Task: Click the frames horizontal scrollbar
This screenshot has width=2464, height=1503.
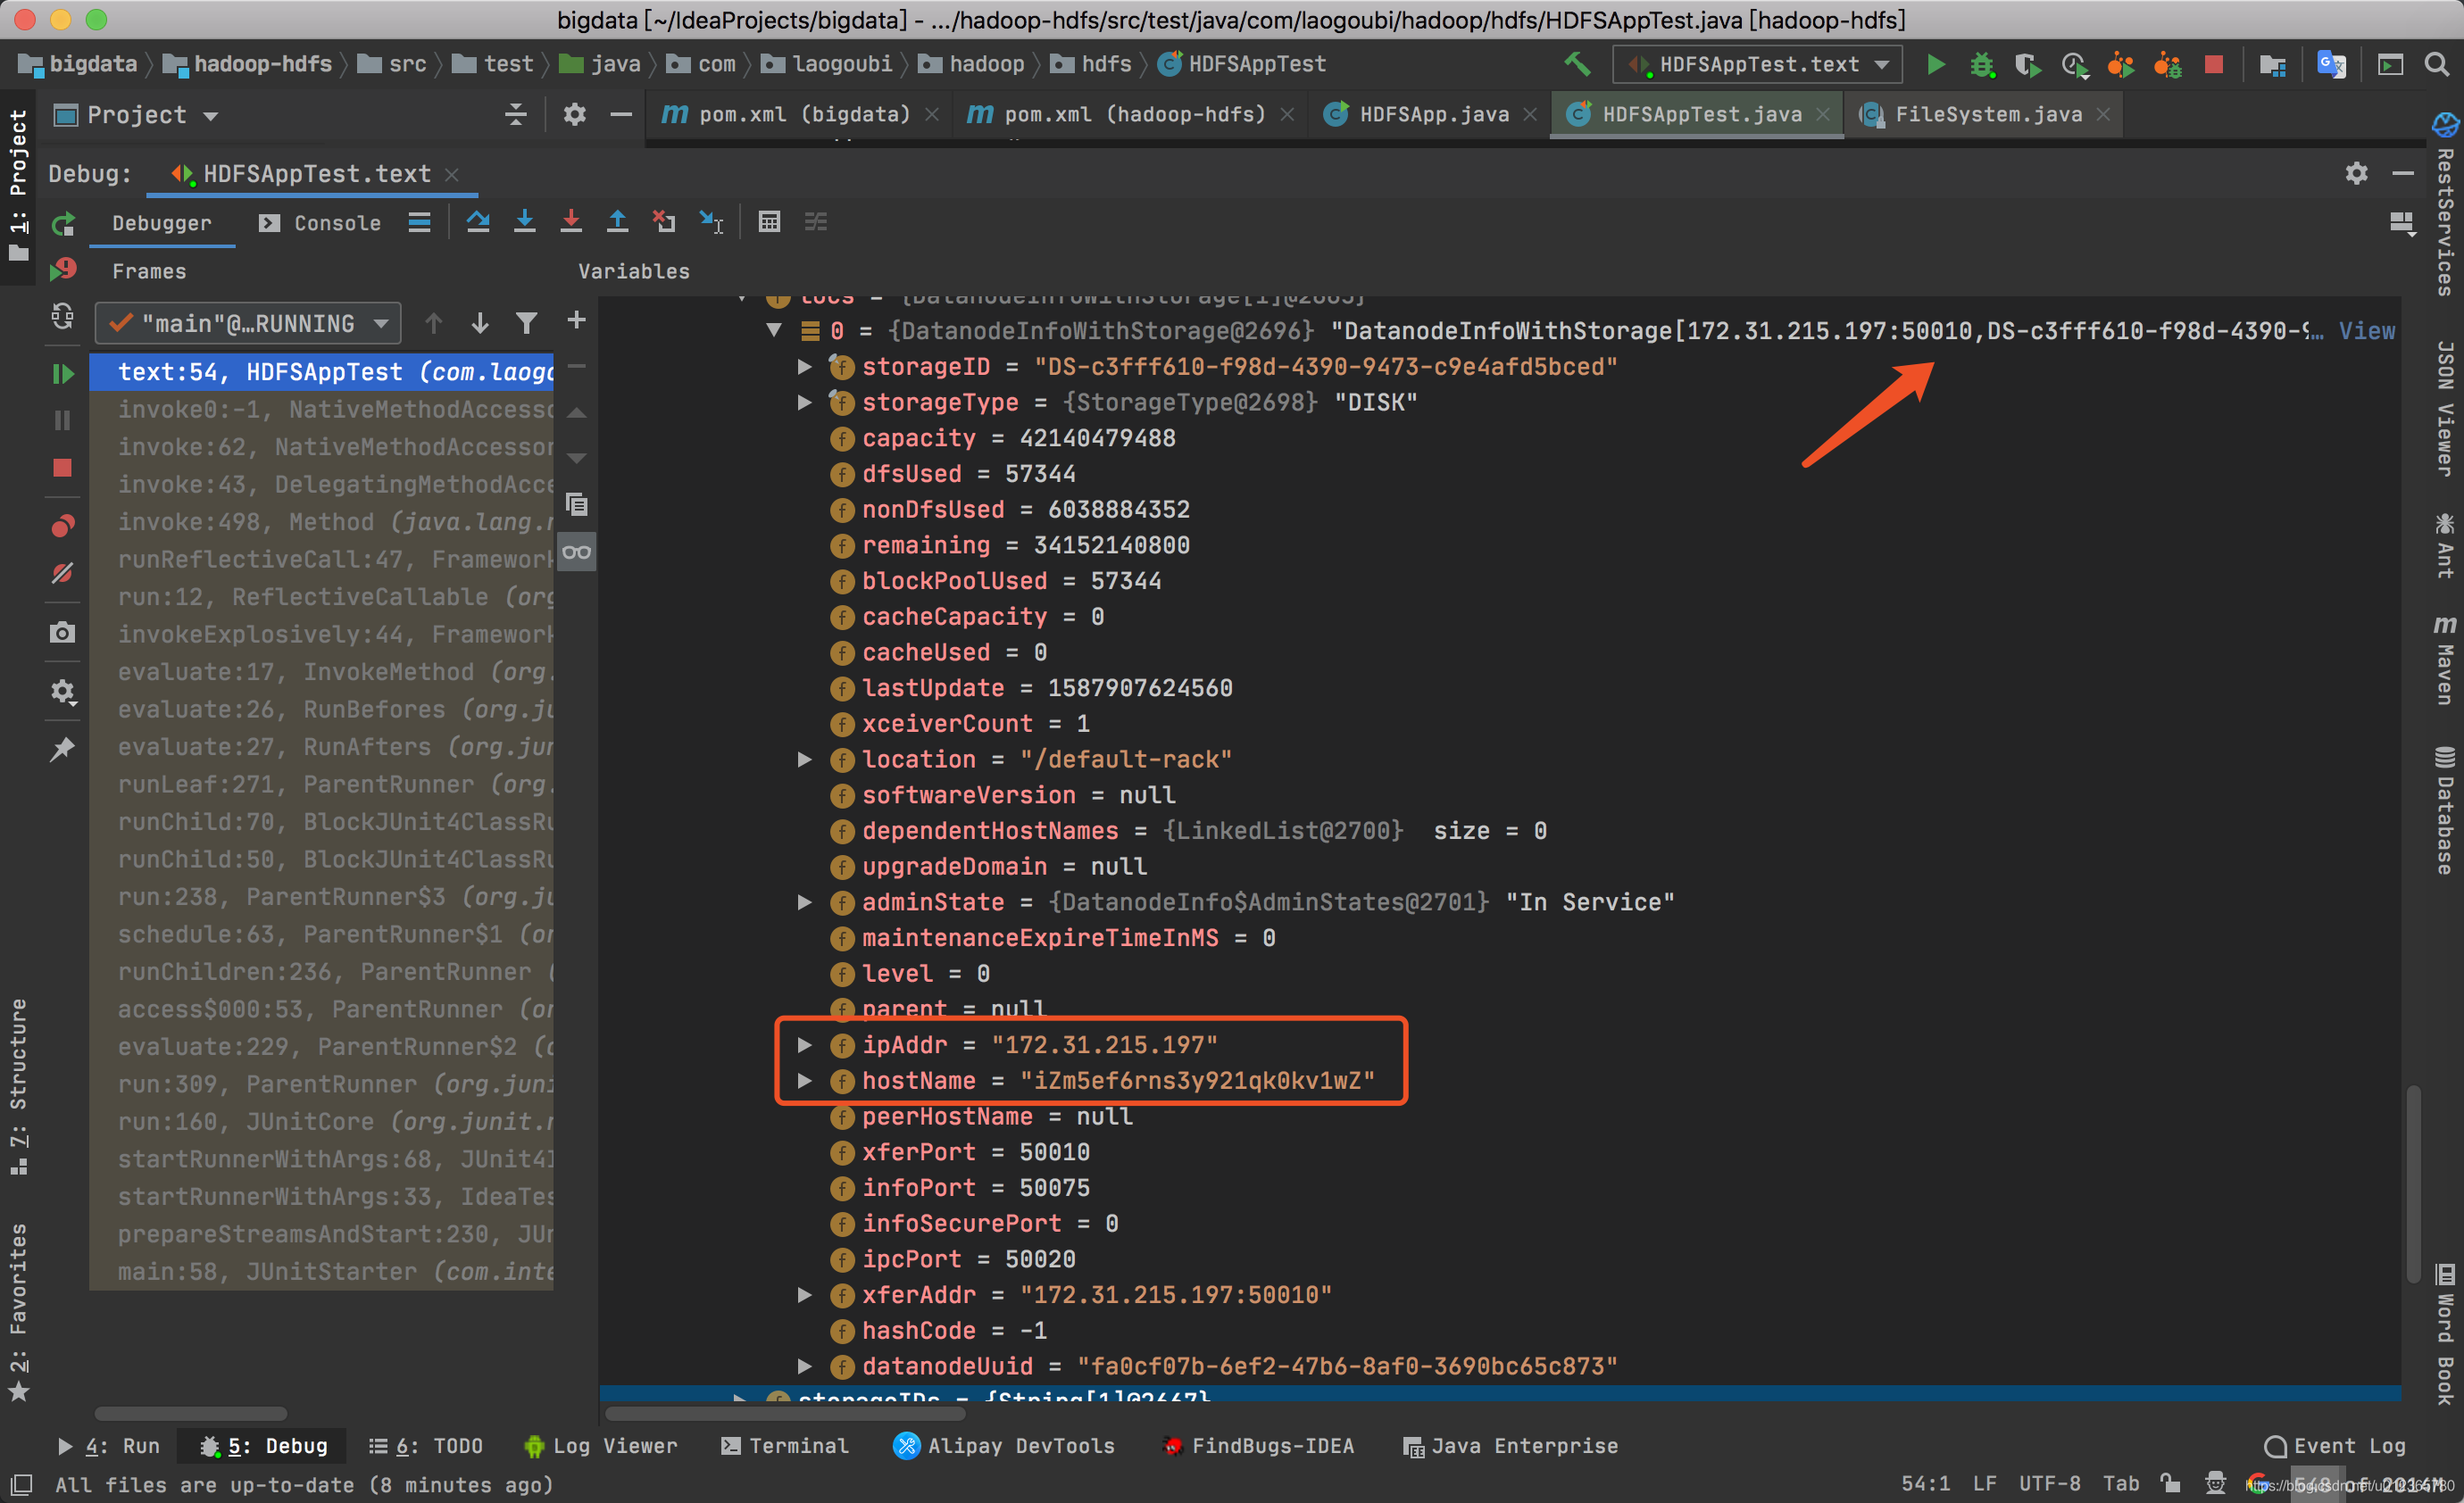Action: coord(191,1413)
